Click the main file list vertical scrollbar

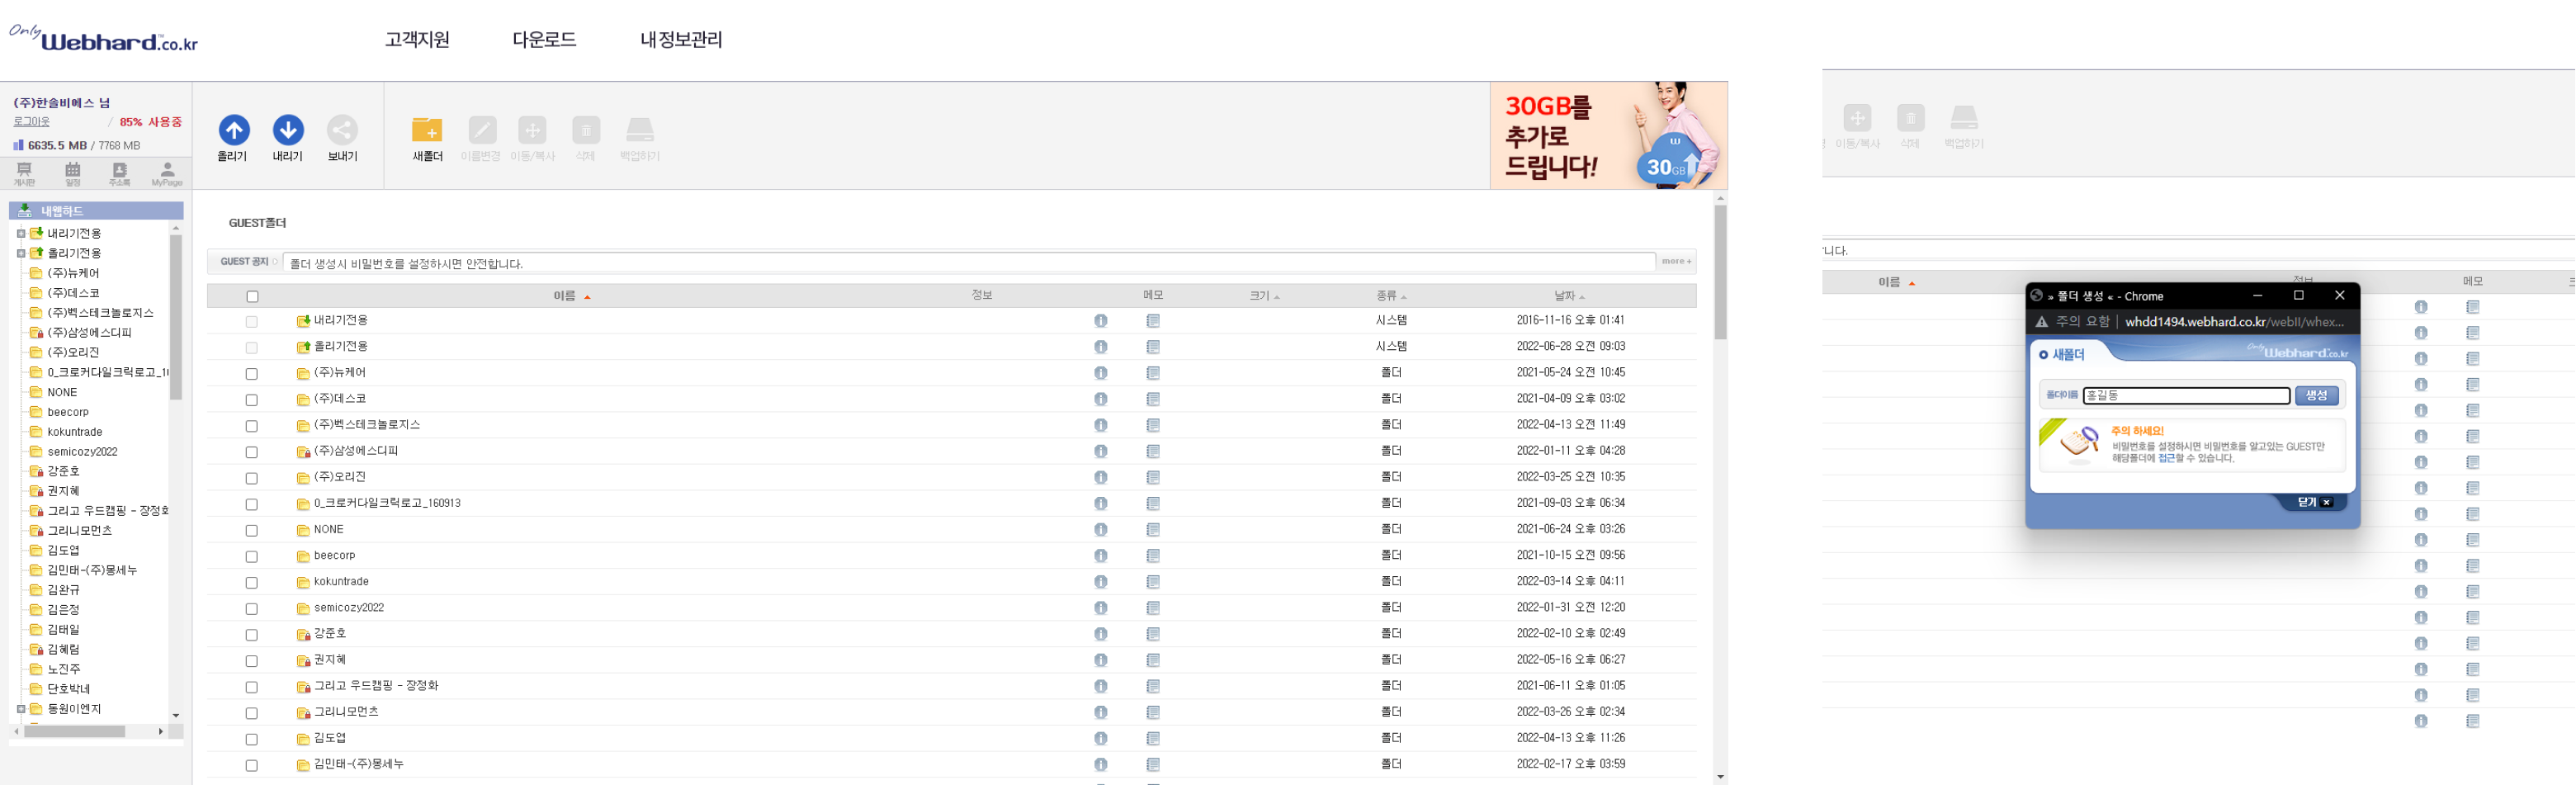coord(1720,272)
